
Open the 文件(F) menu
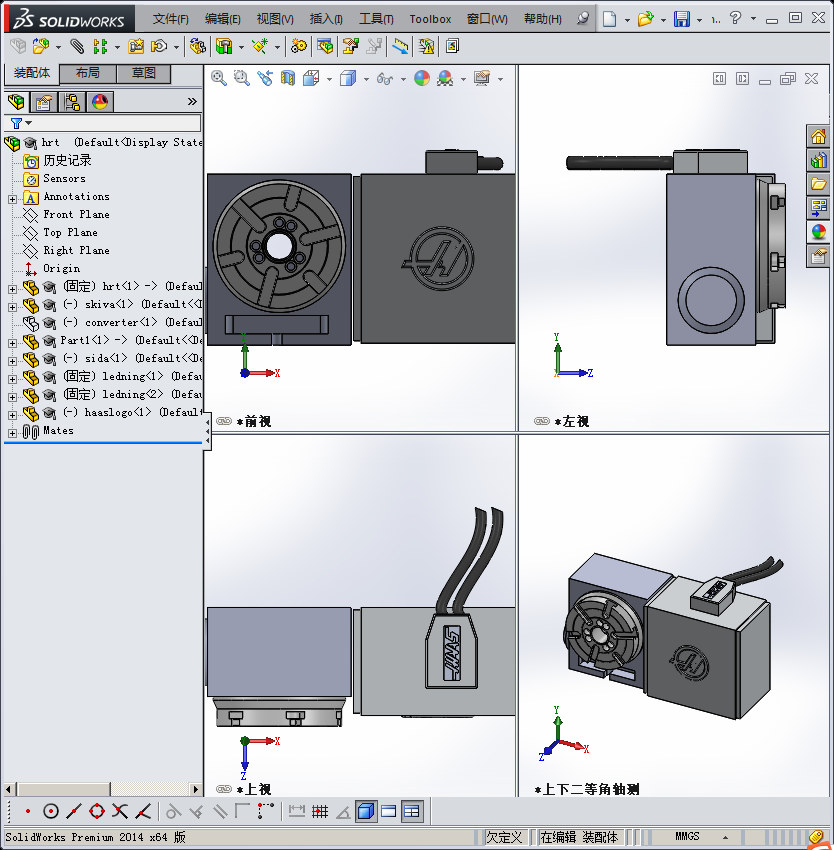pyautogui.click(x=170, y=19)
